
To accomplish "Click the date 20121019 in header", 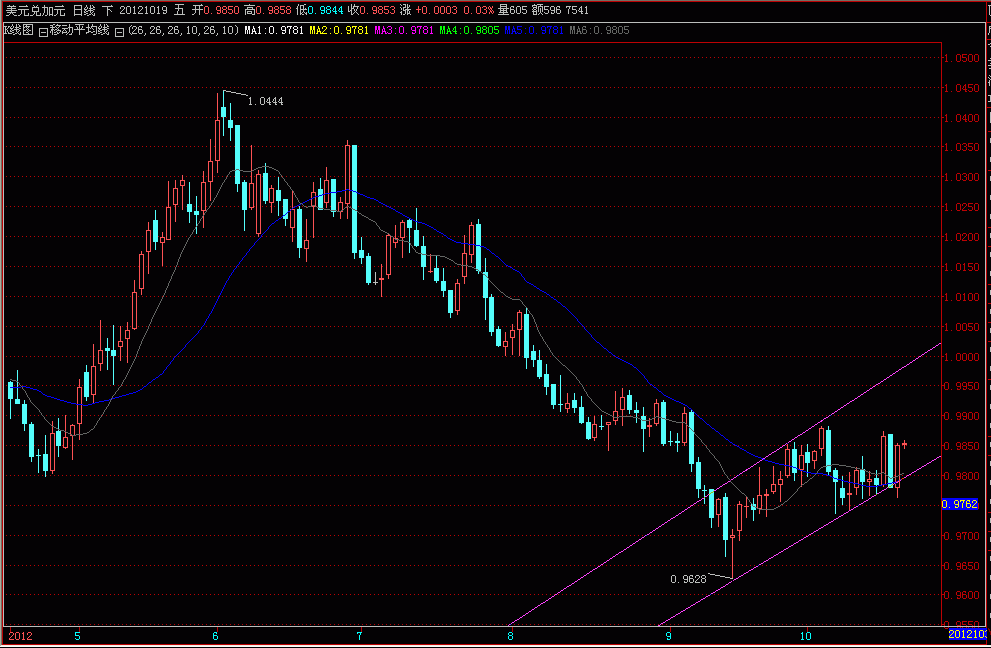I will click(144, 10).
